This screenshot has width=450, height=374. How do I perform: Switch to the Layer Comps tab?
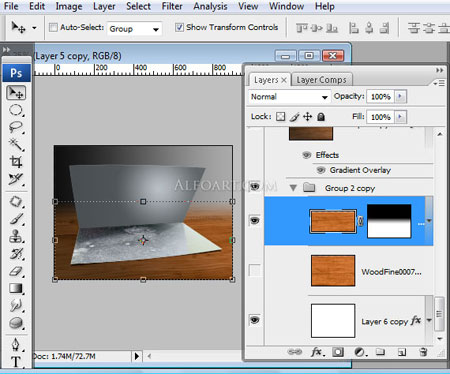321,80
